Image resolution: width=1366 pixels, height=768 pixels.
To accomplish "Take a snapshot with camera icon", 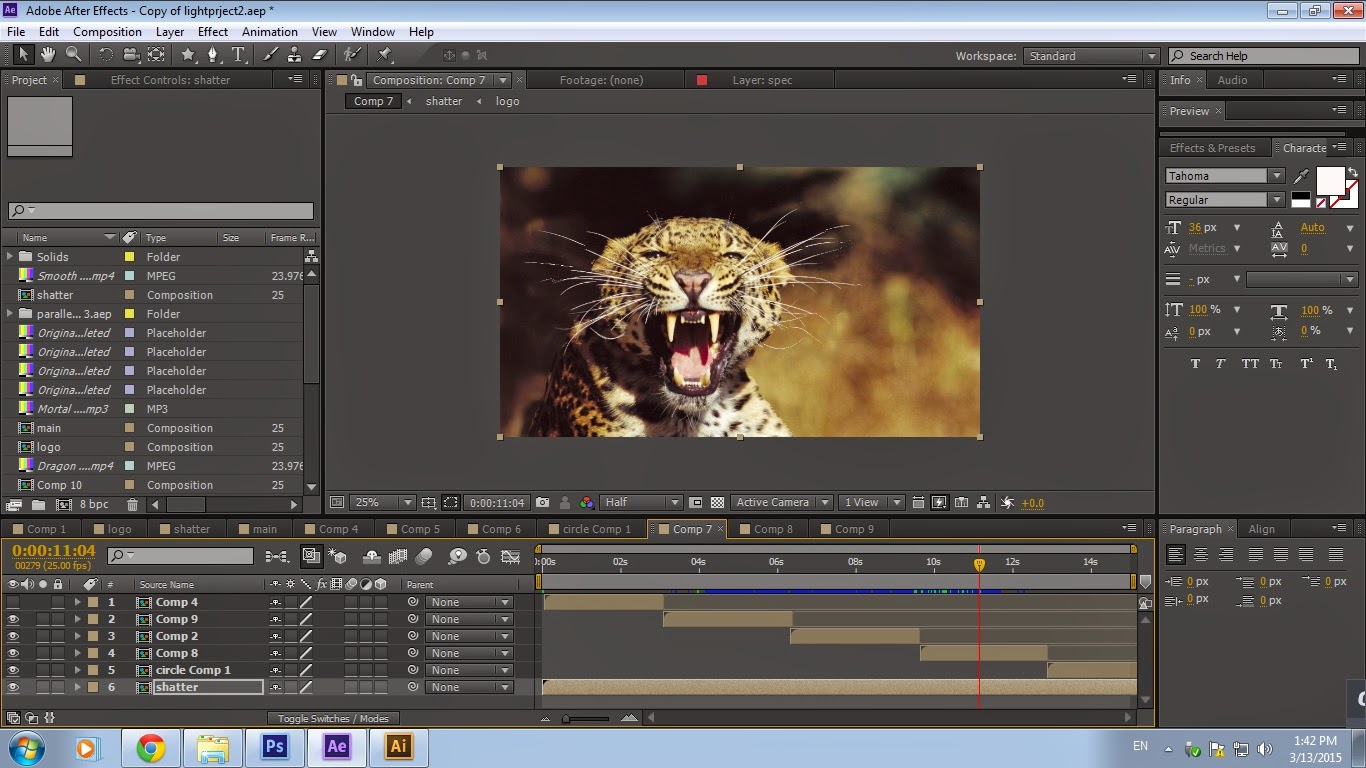I will coord(542,503).
